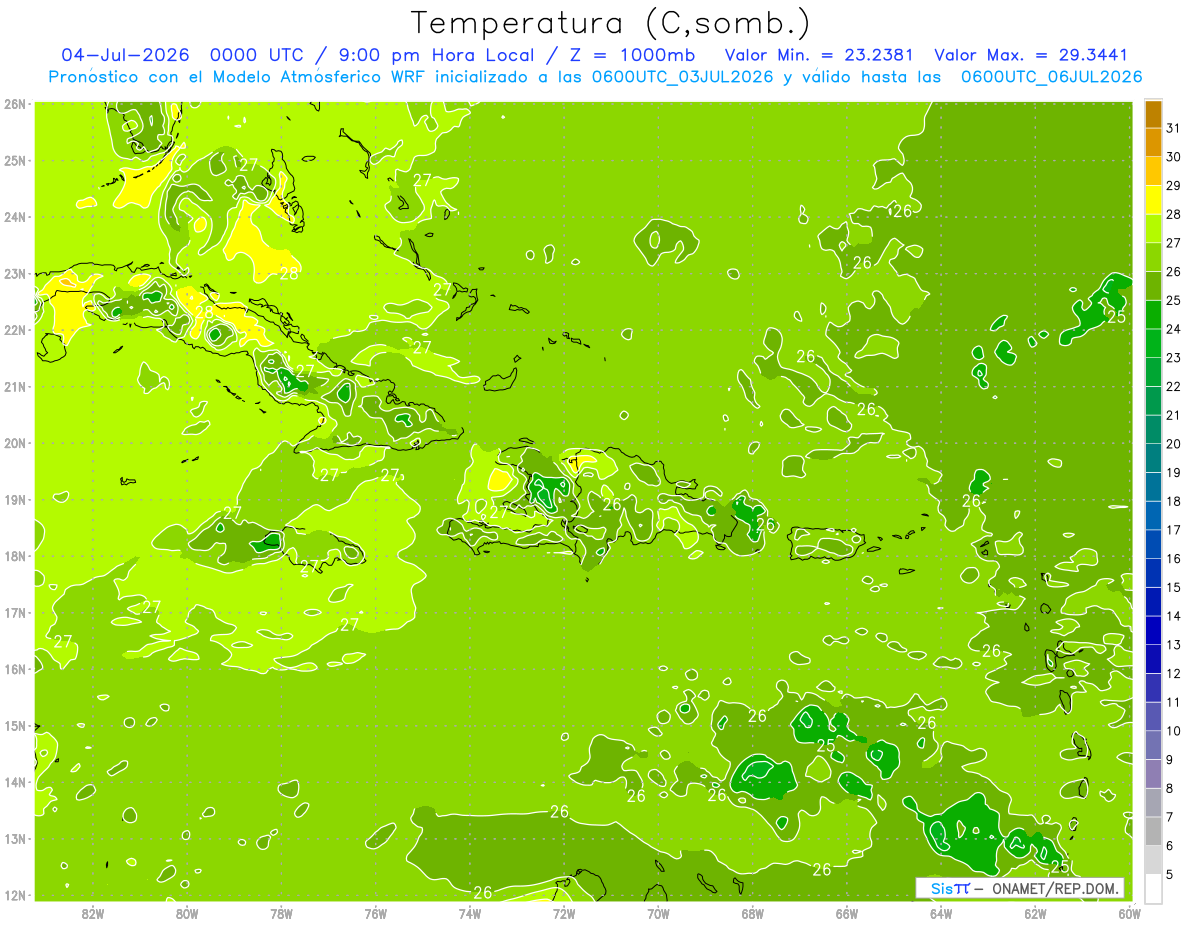This screenshot has height=927, width=1200.
Task: Click the '14N' latitude axis label
Action: 15,782
